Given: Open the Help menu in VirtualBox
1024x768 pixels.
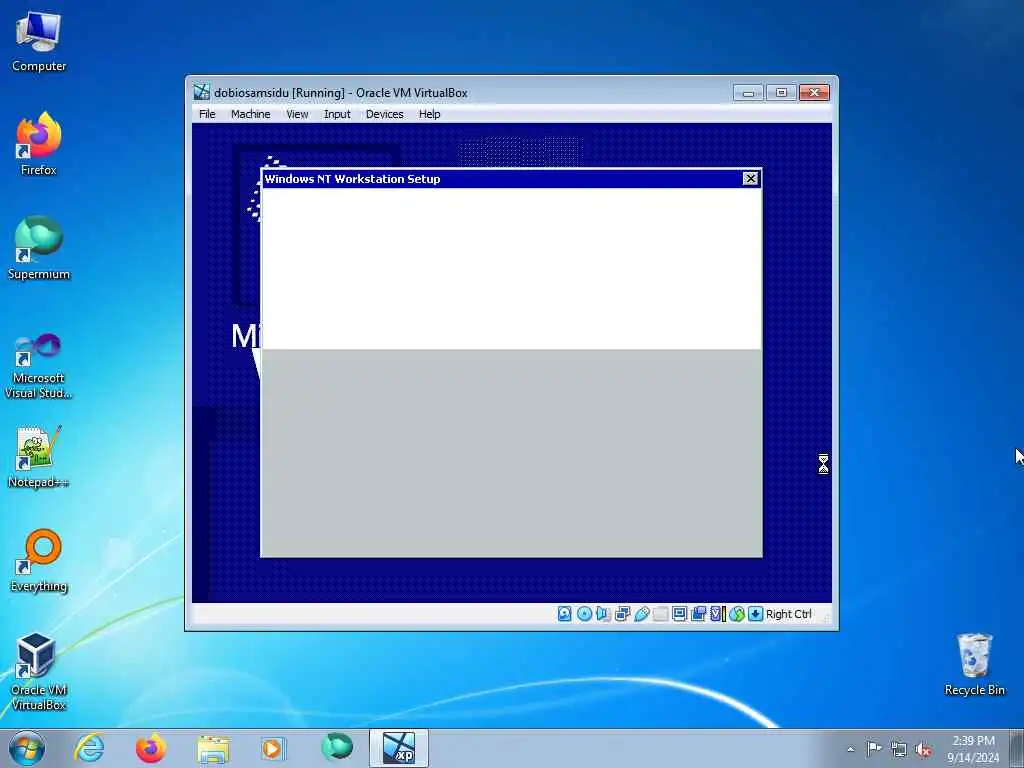Looking at the screenshot, I should [x=430, y=114].
